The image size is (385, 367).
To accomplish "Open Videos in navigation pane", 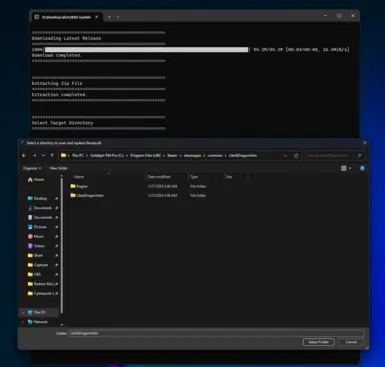I will pyautogui.click(x=36, y=246).
